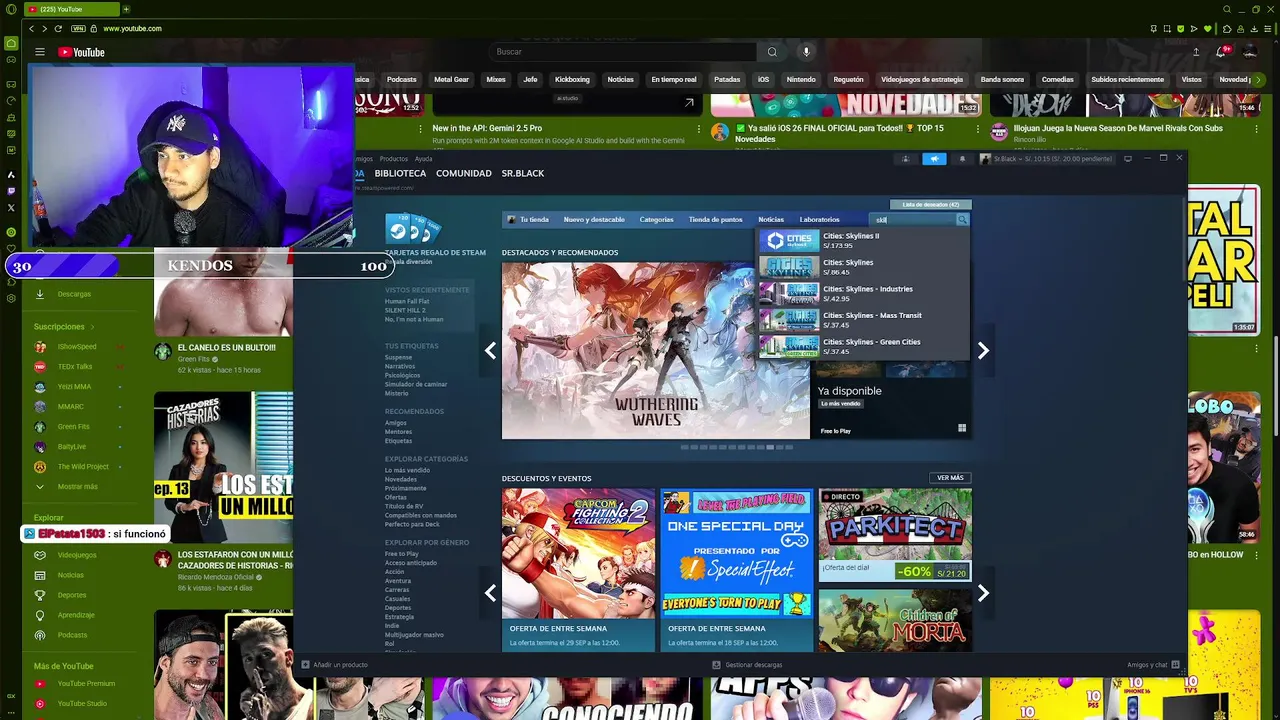1280x720 pixels.
Task: Open YouTube create/upload icon
Action: pyautogui.click(x=1196, y=52)
